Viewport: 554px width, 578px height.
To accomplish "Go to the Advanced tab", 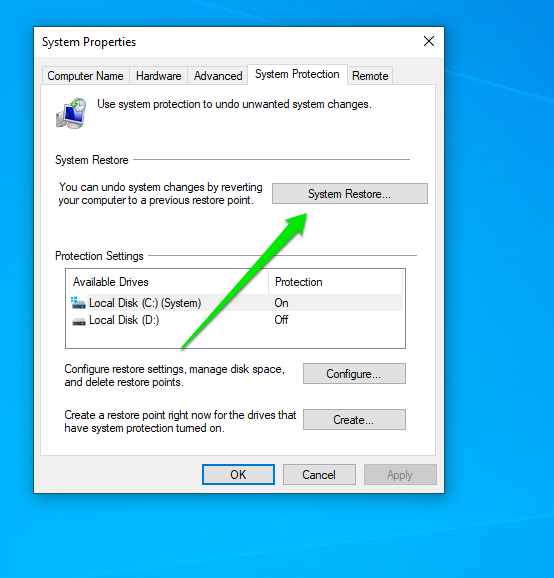I will coord(218,76).
